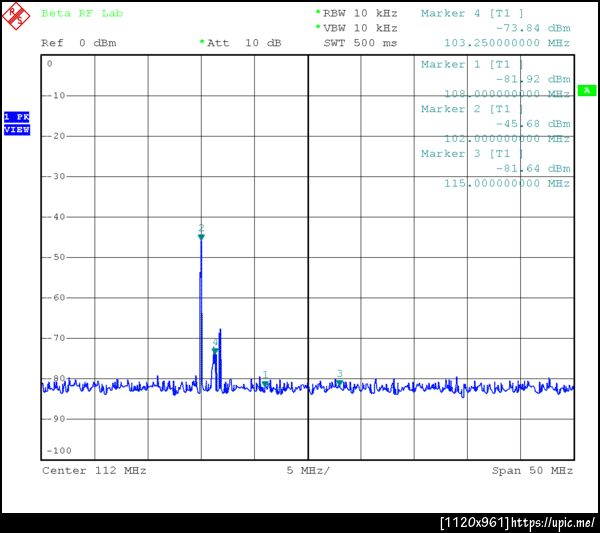Select marker 4 triangle on the side peak
Image resolution: width=600 pixels, height=533 pixels.
click(215, 350)
